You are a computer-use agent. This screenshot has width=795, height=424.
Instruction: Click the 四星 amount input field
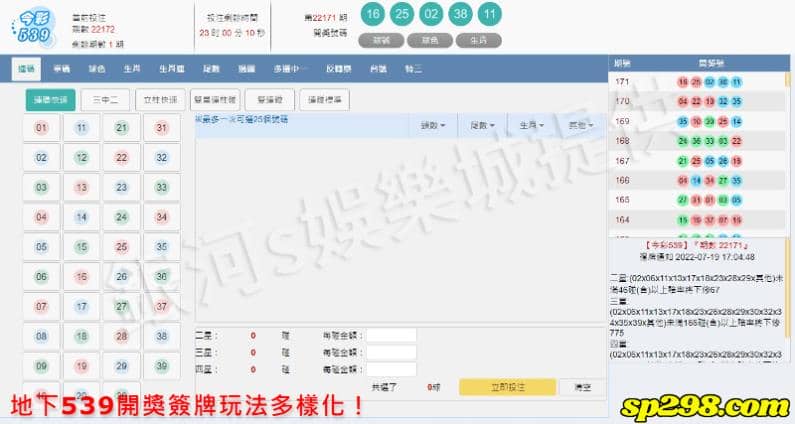click(x=391, y=369)
